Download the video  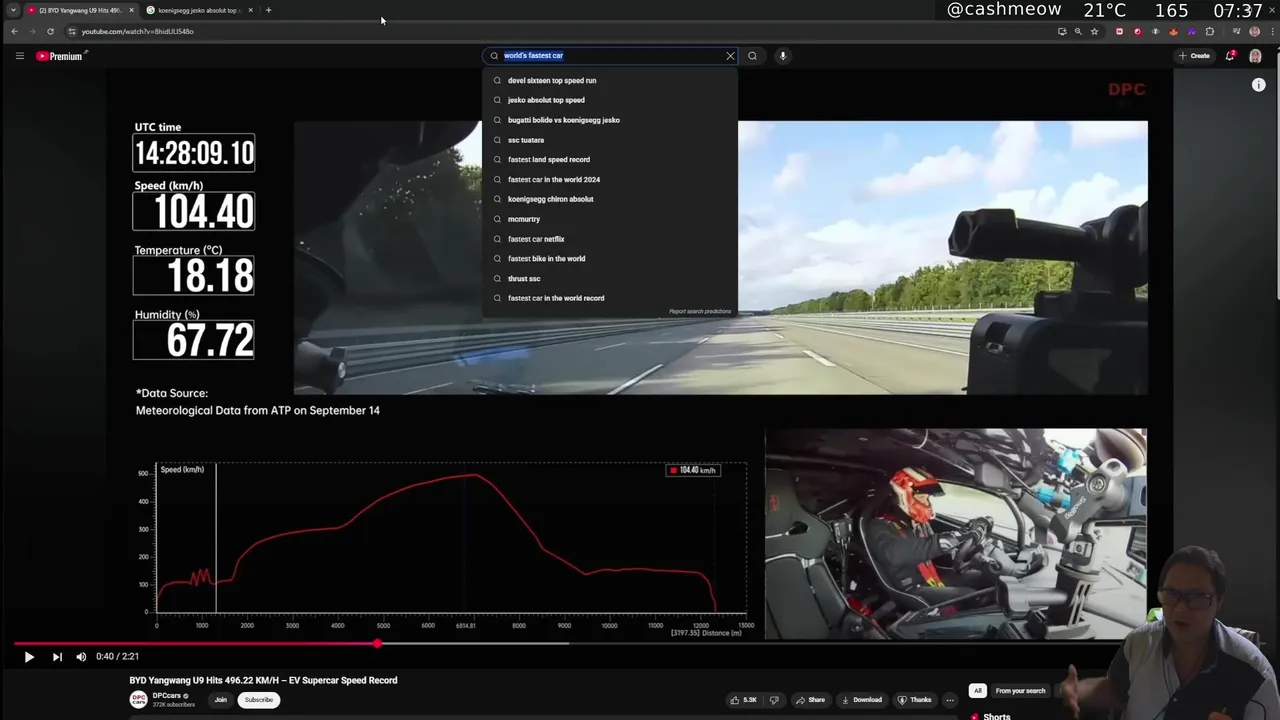861,700
